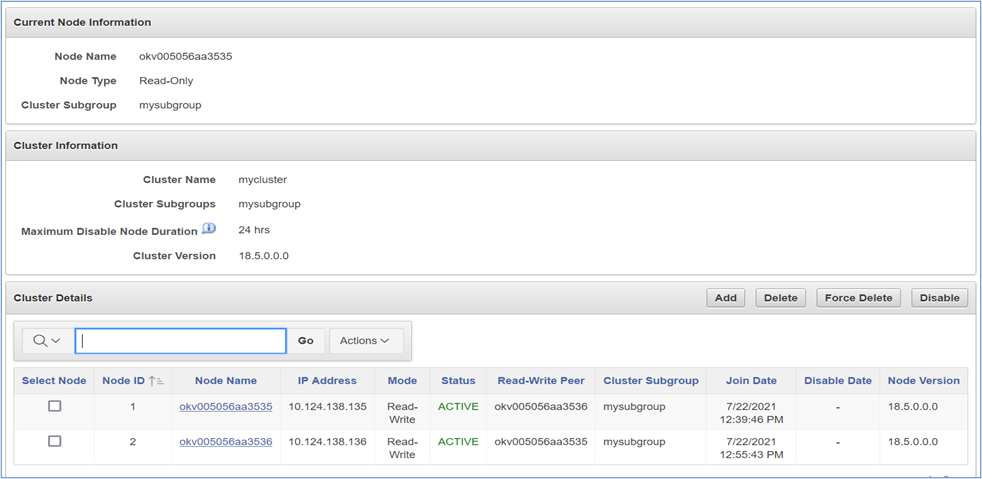The width and height of the screenshot is (982, 479).
Task: Select the checkbox for node ID 2
Action: coord(55,441)
